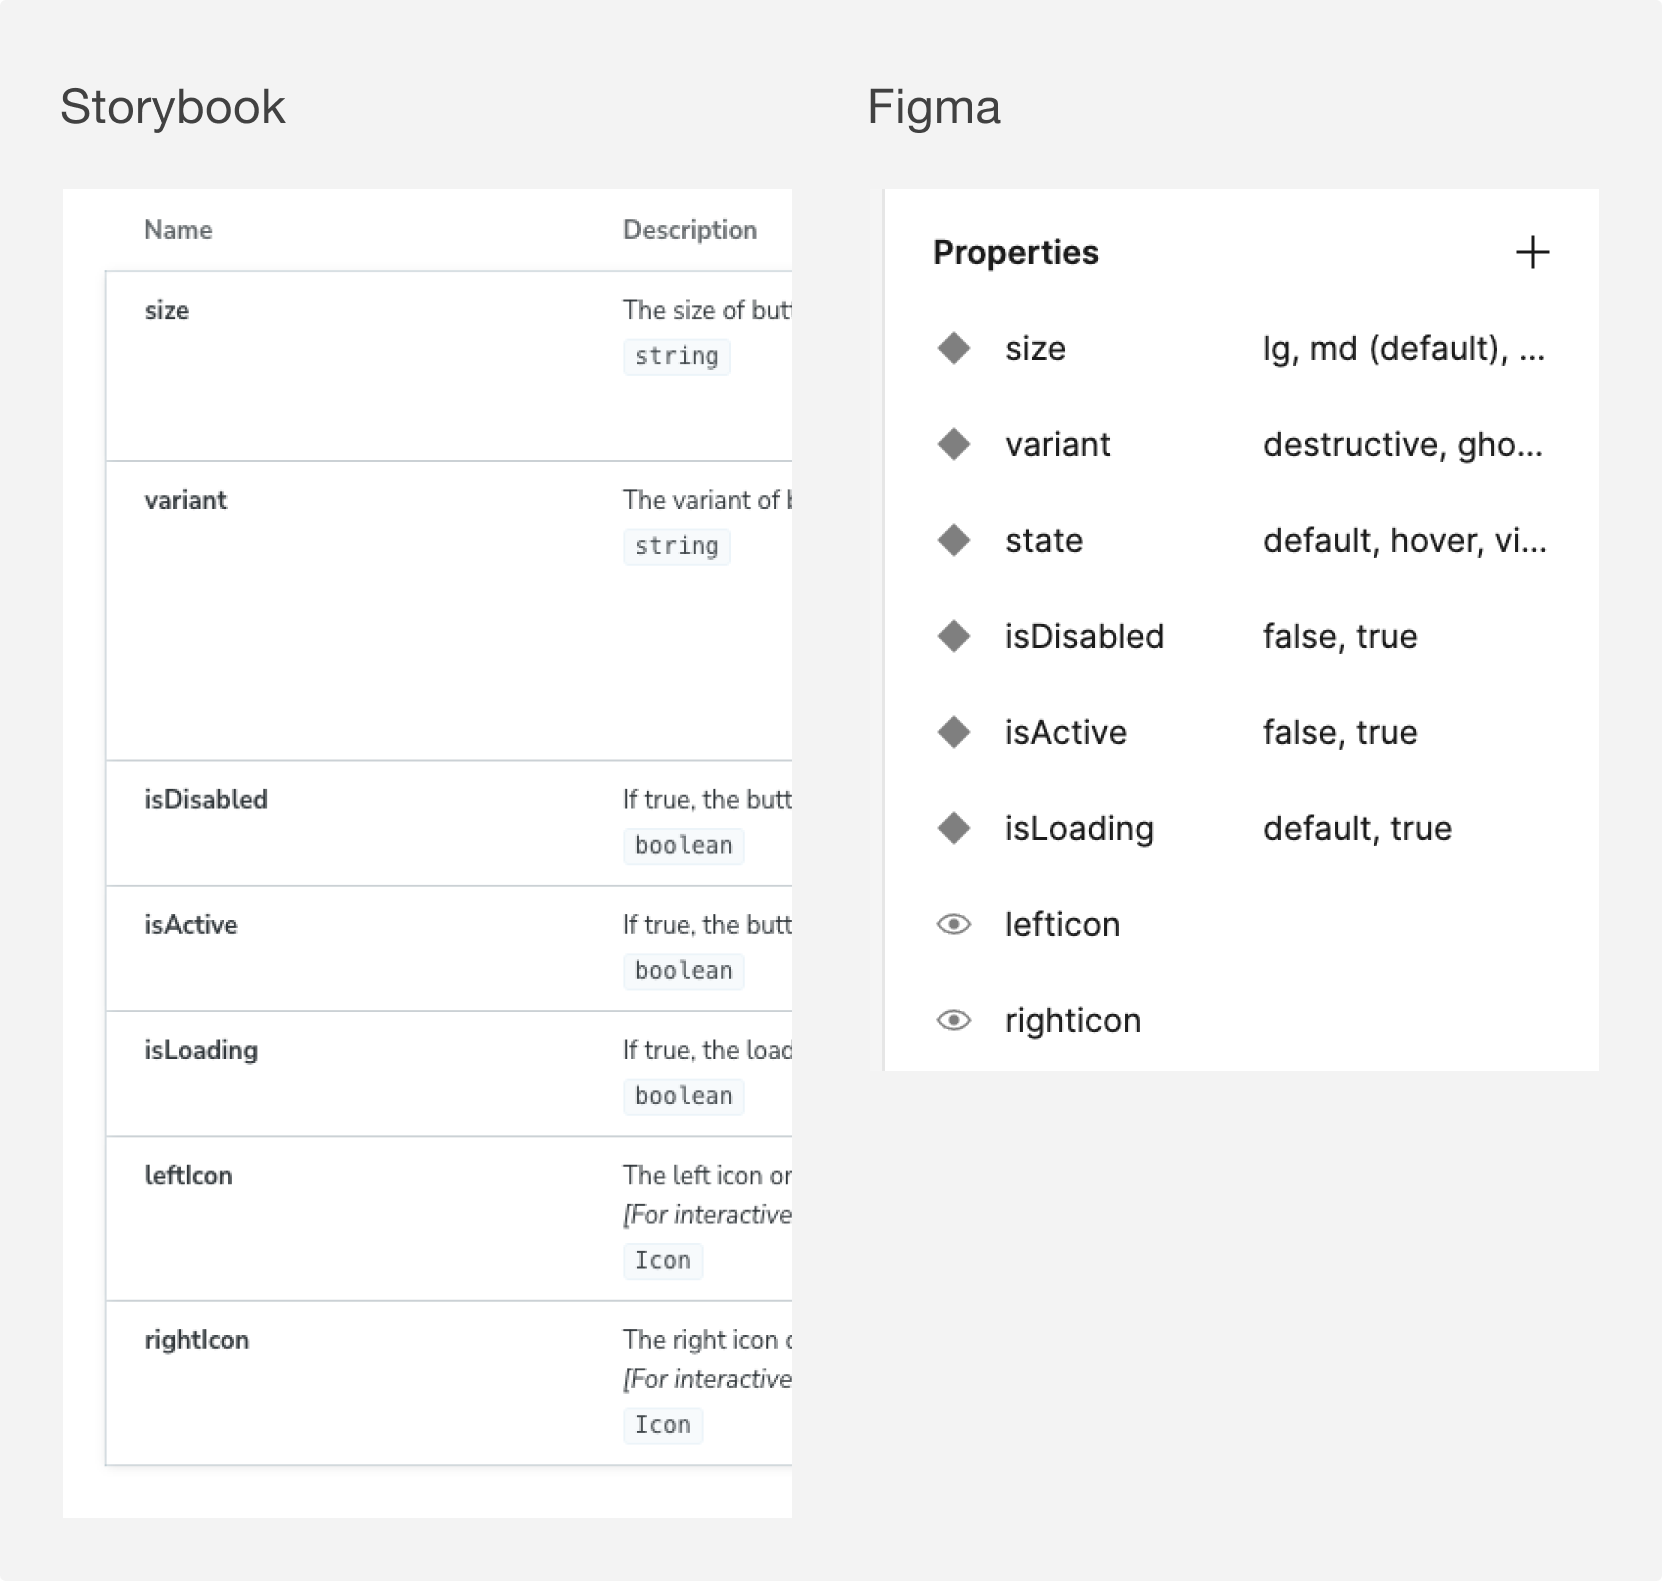The image size is (1662, 1581).
Task: Click the Icon type badge in leftIcon row
Action: click(x=663, y=1260)
